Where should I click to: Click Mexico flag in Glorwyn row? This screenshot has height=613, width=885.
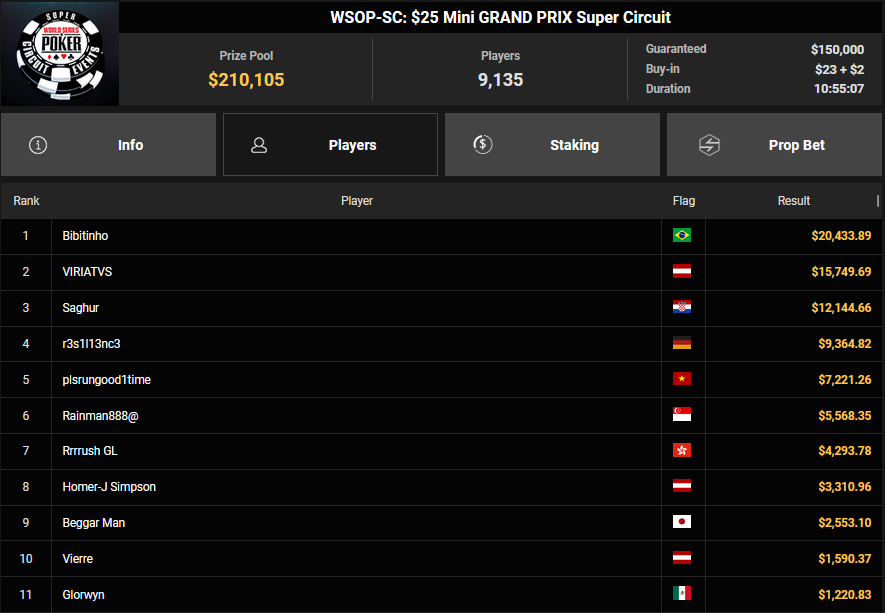682,595
